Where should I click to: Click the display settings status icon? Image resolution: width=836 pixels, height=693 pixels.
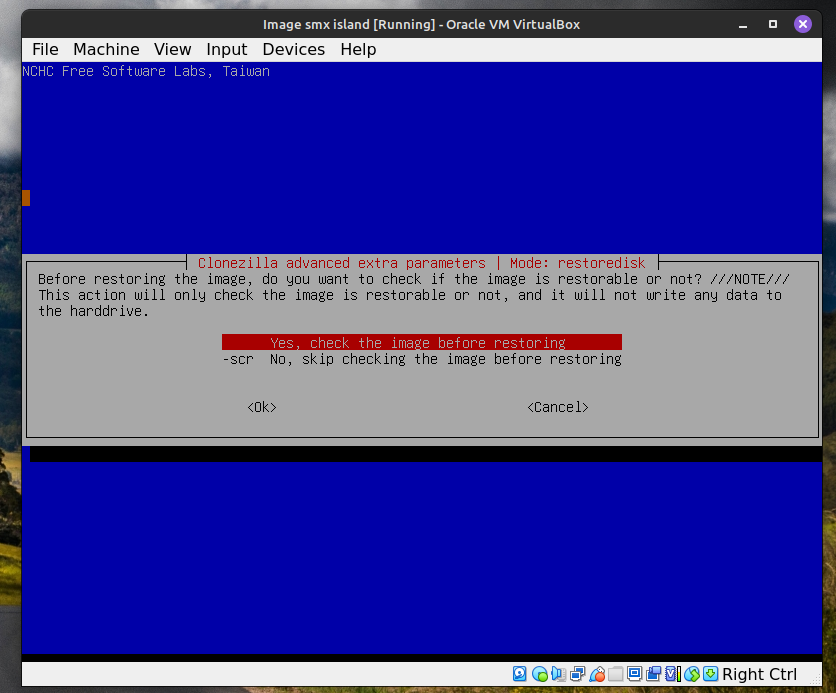[634, 674]
